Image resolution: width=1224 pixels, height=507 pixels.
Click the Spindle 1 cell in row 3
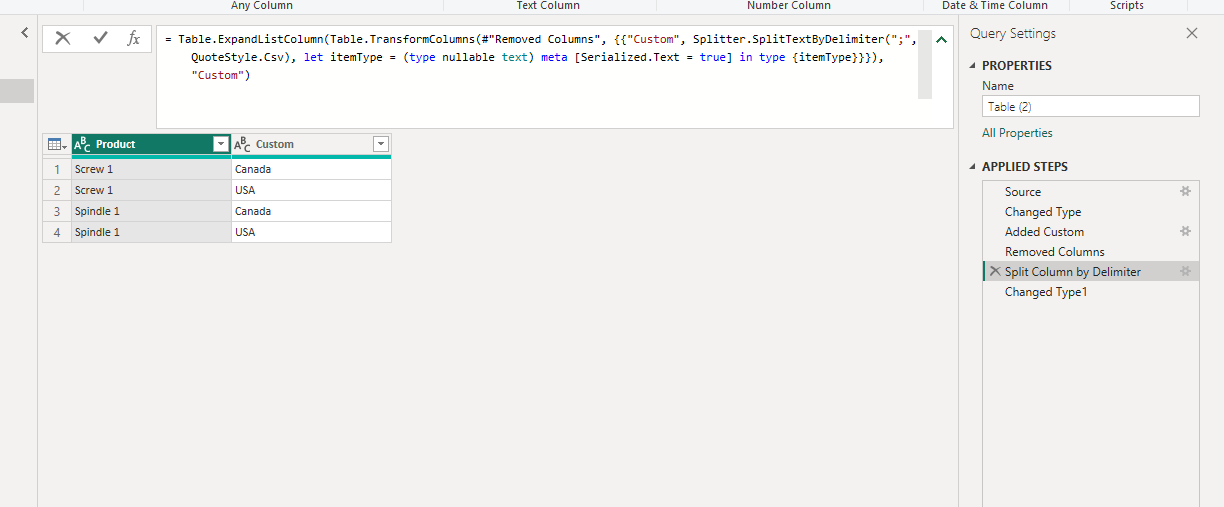(151, 211)
